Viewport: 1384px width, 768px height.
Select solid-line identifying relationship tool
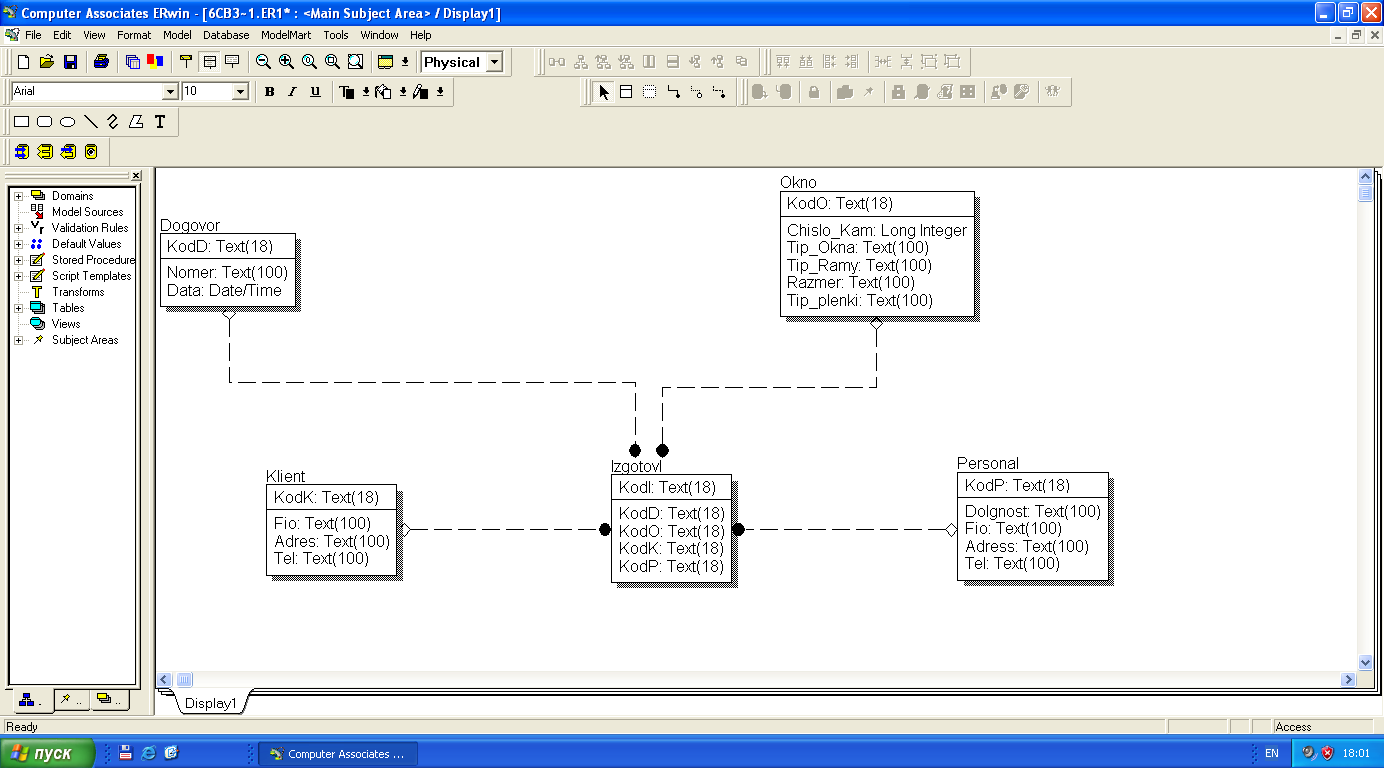coord(673,92)
